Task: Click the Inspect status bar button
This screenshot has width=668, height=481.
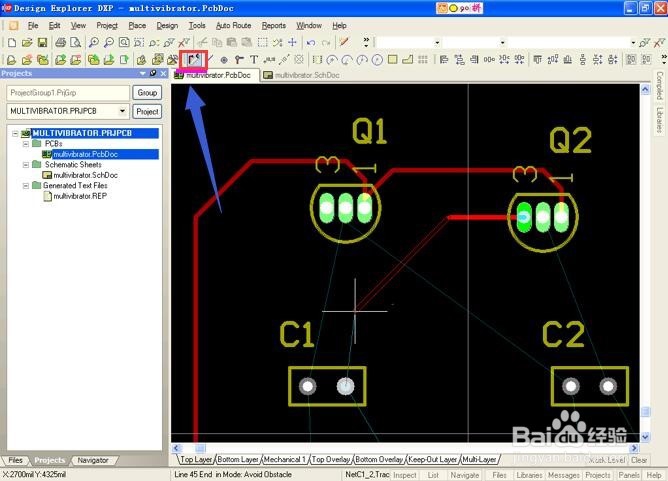Action: 404,475
